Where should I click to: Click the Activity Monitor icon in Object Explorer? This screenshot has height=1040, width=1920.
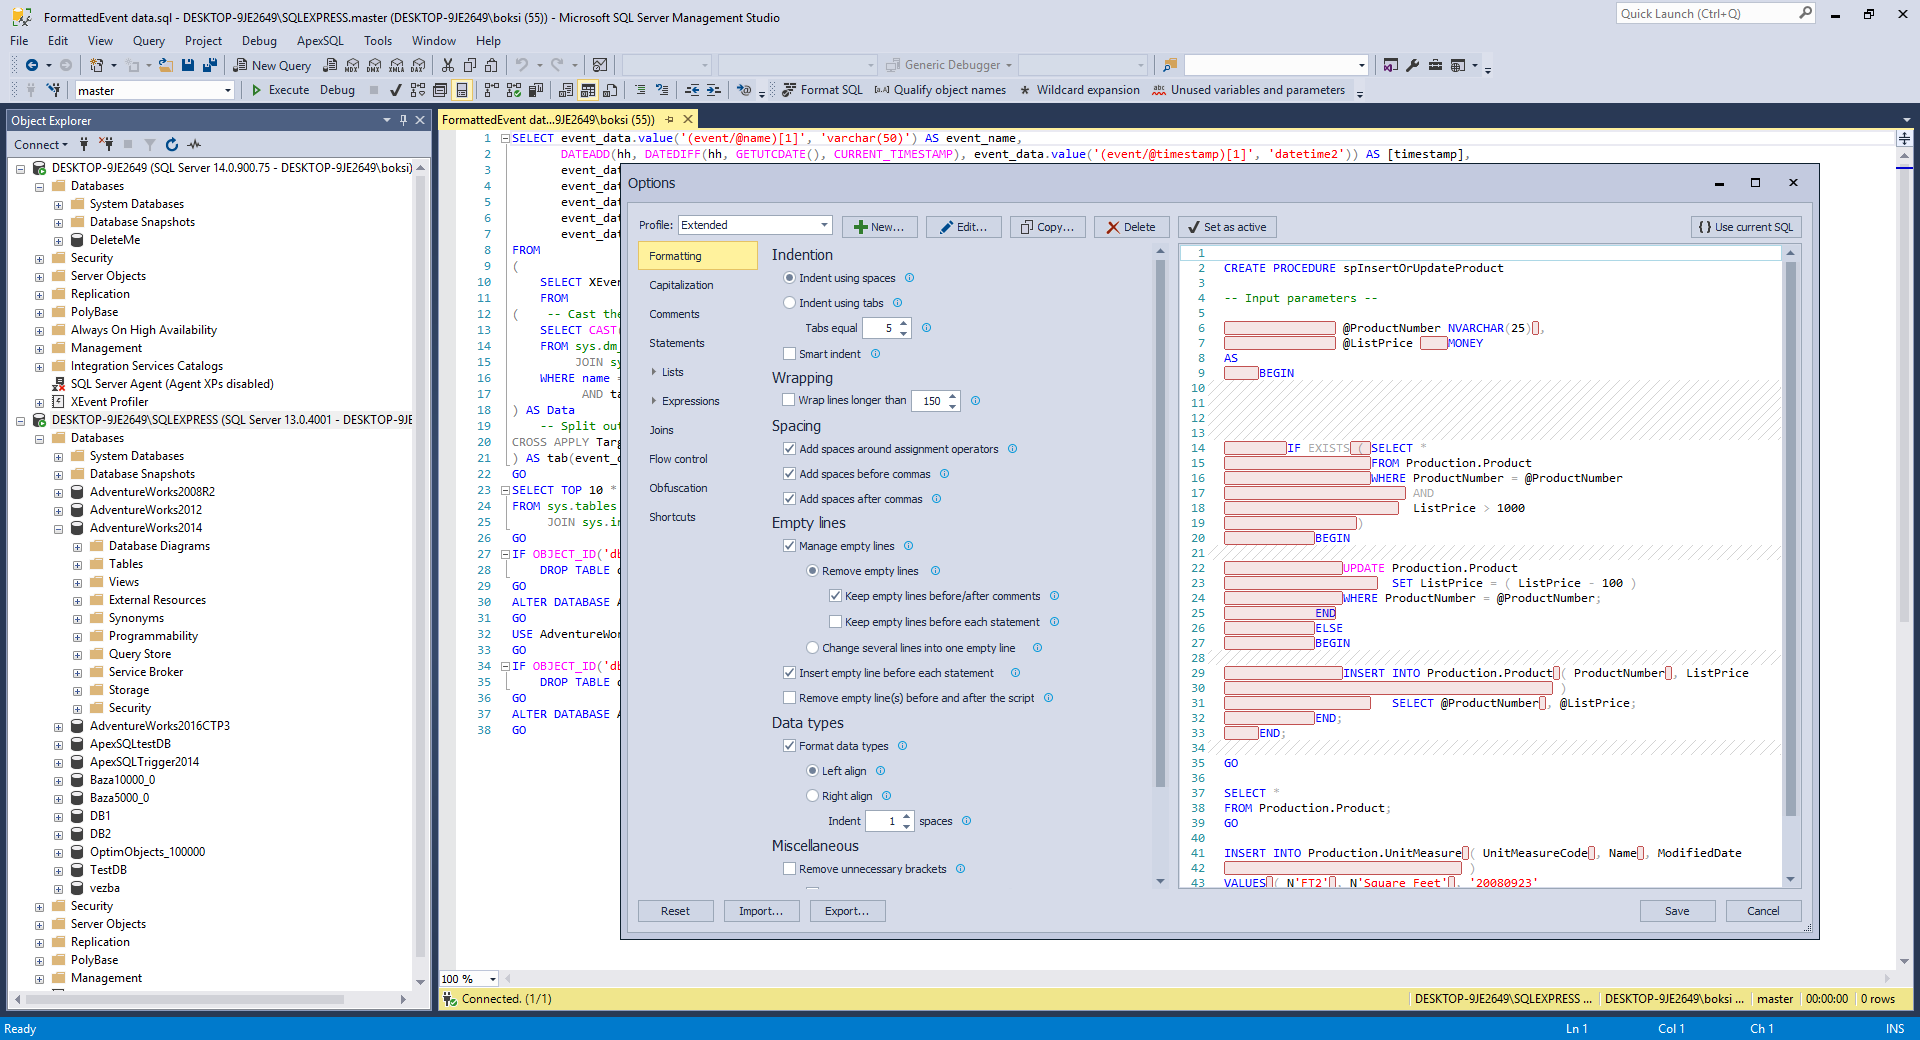(194, 145)
